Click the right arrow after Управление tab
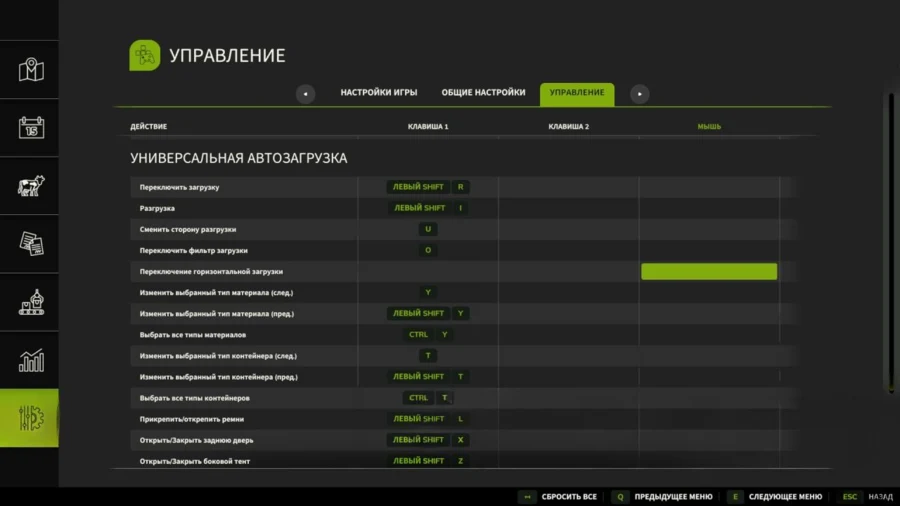Viewport: 900px width, 506px height. [x=639, y=94]
